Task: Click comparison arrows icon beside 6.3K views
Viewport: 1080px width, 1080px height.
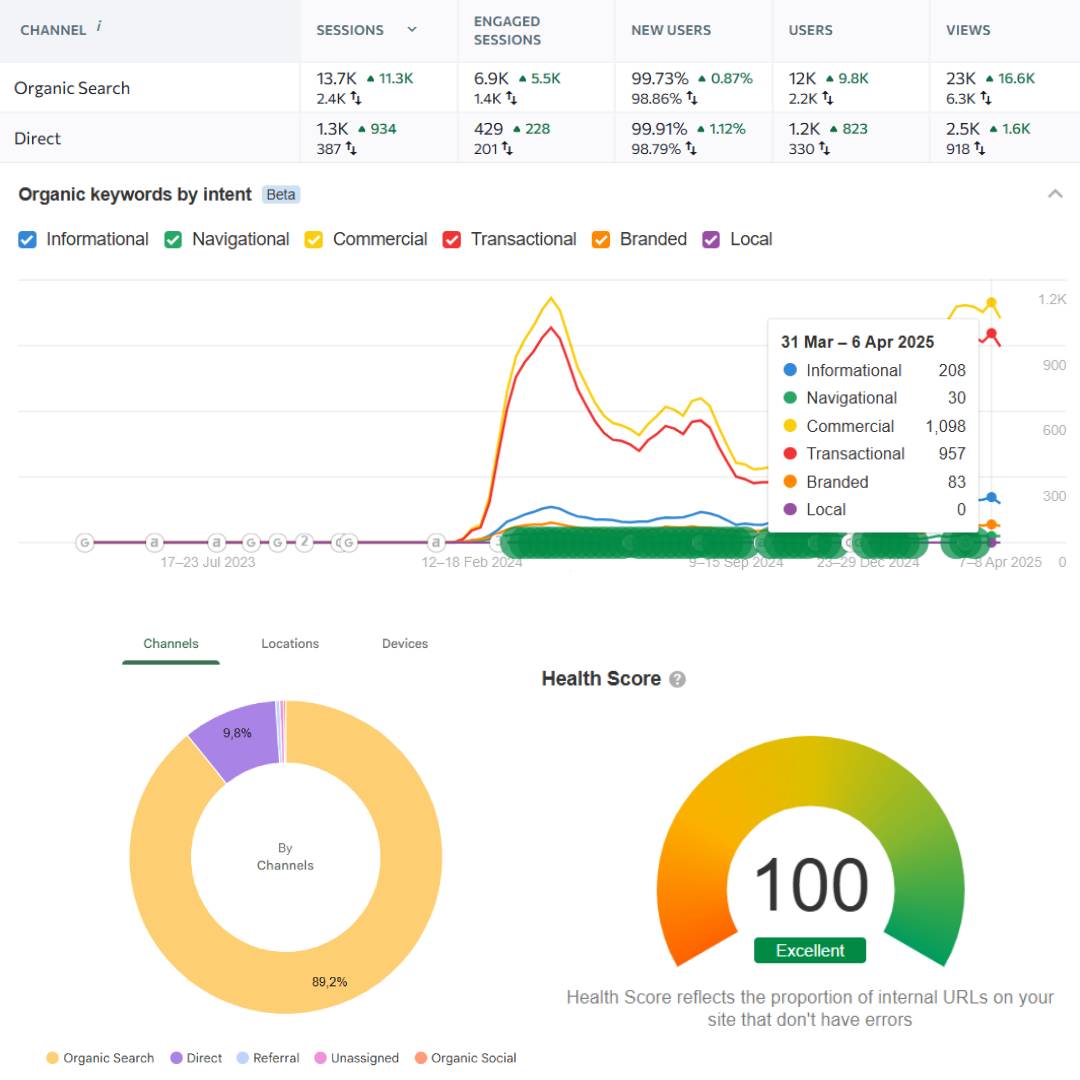Action: (x=986, y=98)
